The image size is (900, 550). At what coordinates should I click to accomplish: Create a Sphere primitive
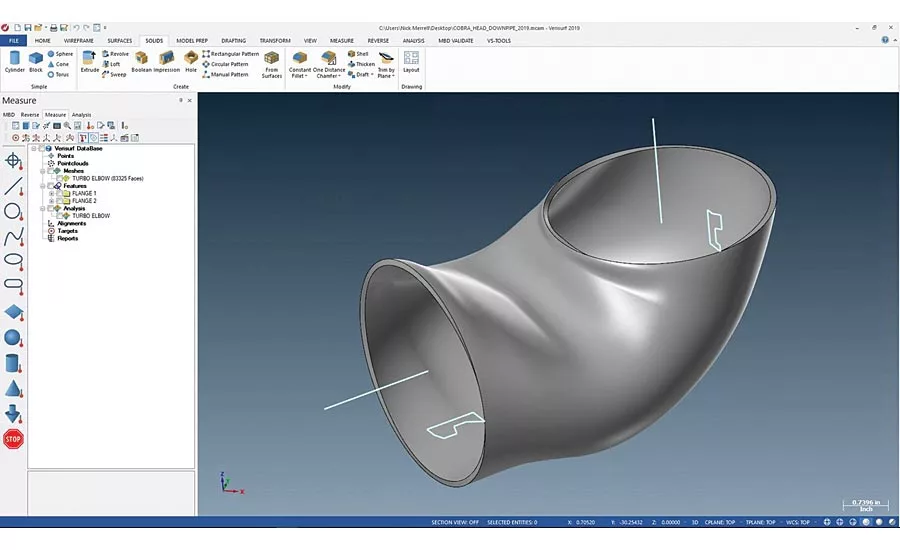coord(60,54)
